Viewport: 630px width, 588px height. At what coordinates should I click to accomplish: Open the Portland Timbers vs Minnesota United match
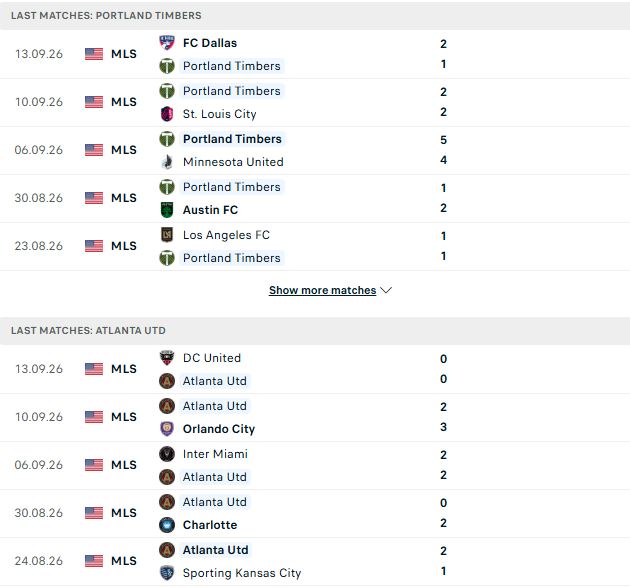click(x=315, y=150)
